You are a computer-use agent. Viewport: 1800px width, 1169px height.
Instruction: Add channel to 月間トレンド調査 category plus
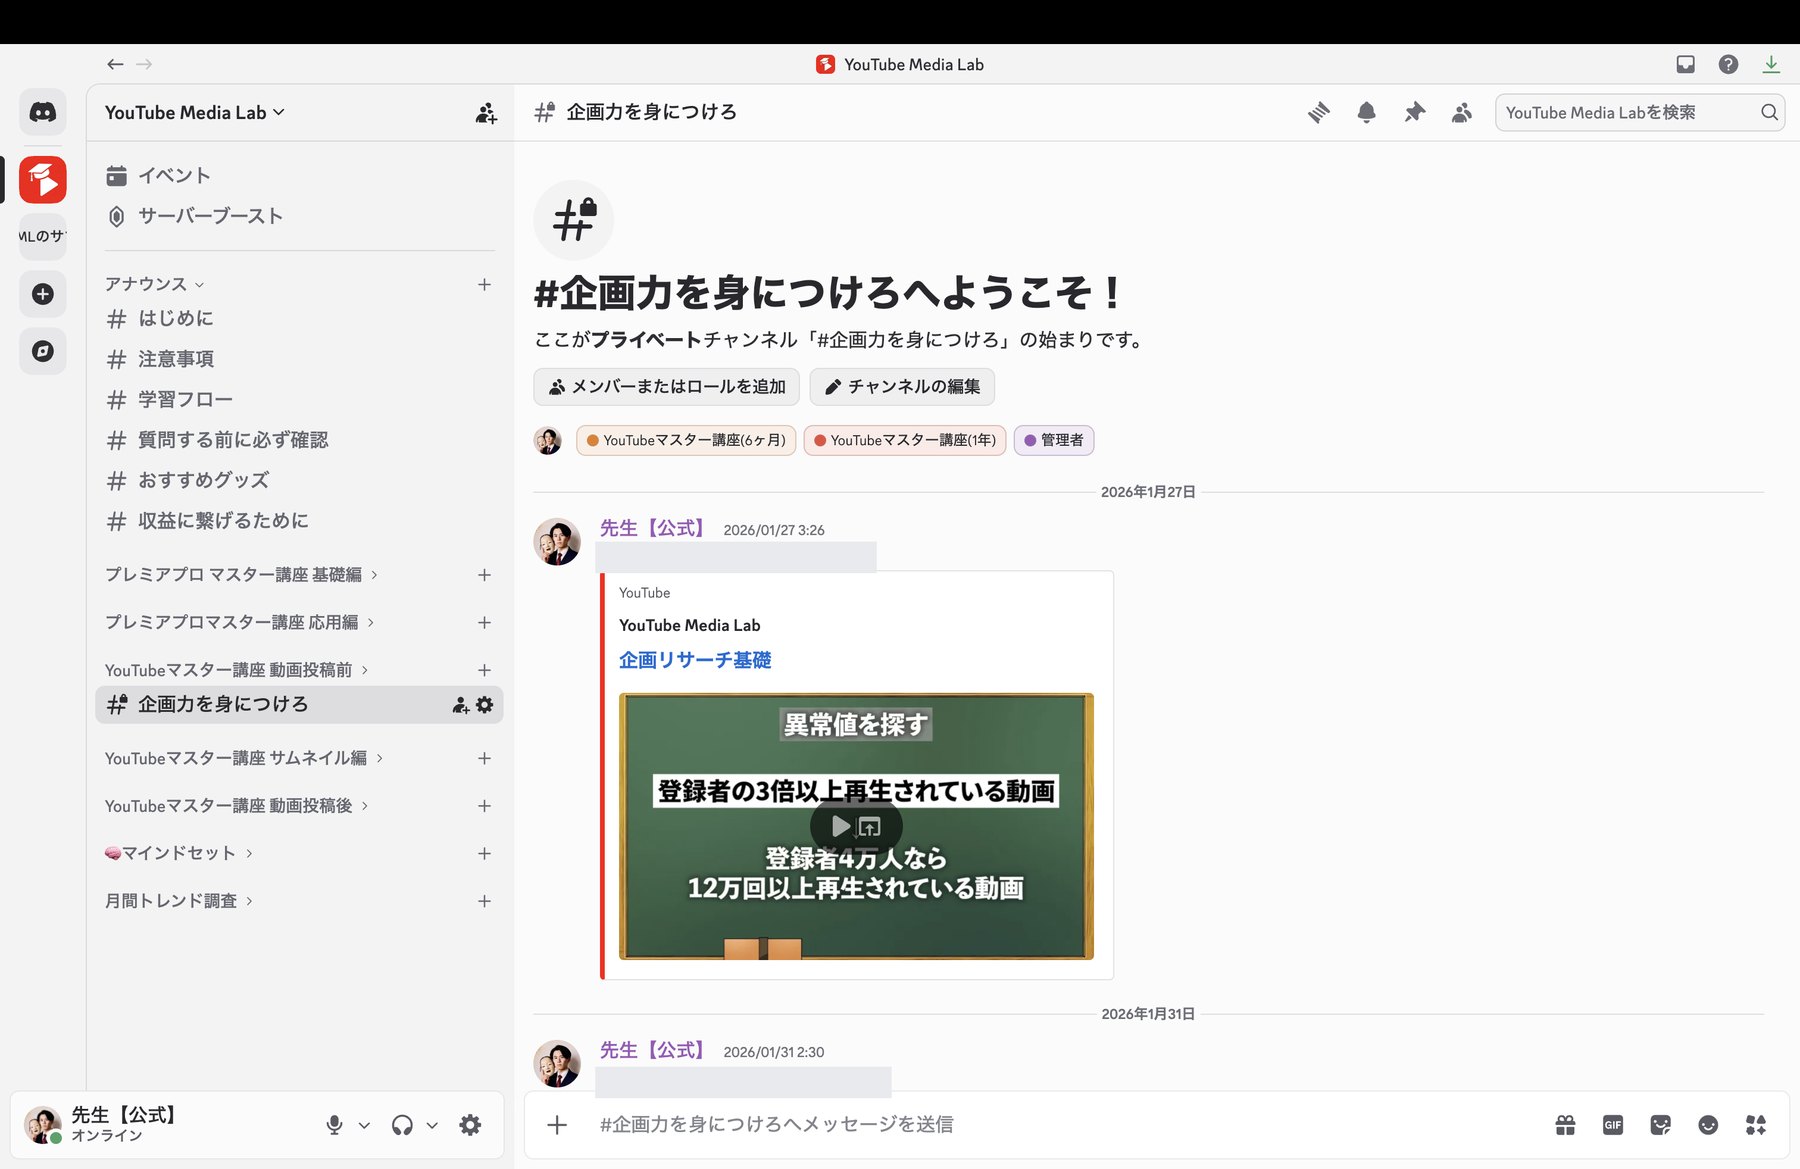click(484, 901)
